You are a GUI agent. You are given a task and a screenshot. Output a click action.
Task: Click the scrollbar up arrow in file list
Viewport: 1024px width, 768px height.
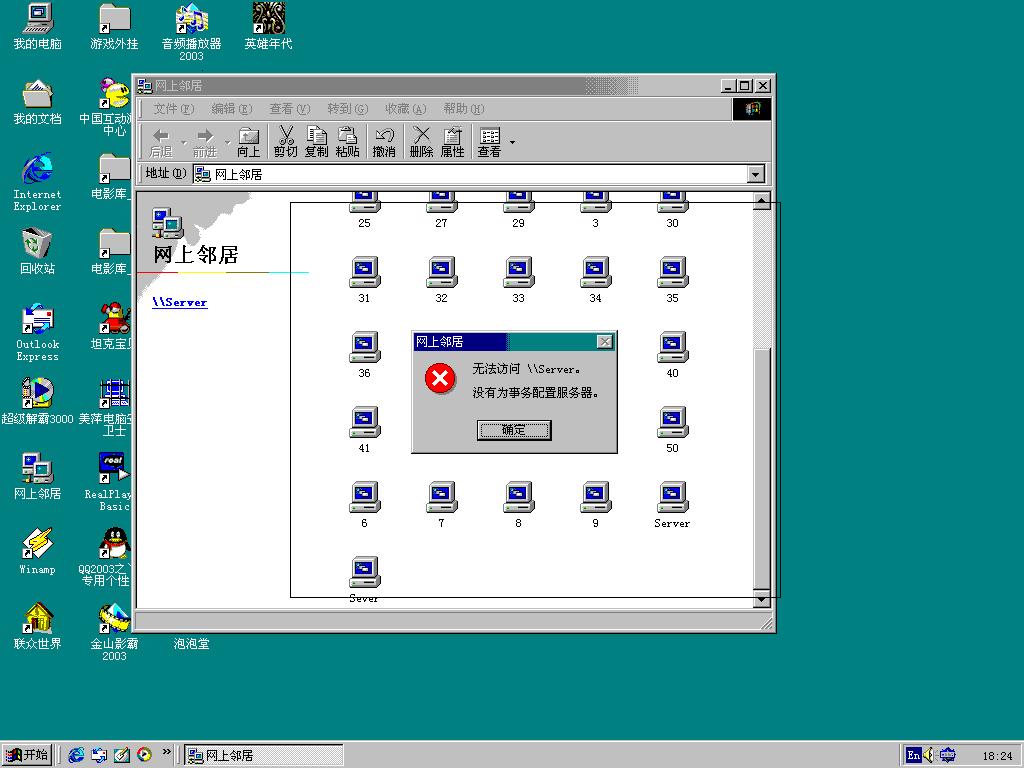(x=762, y=201)
